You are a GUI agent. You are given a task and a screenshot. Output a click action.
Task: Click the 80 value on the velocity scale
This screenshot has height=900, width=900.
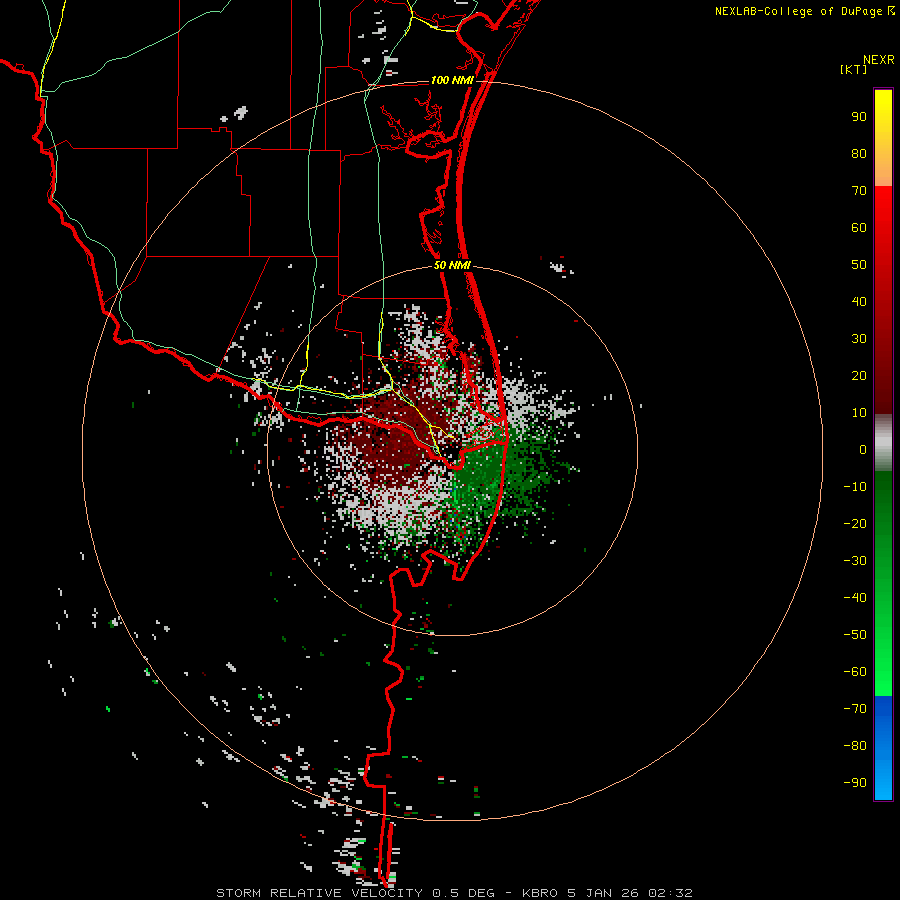[x=859, y=154]
